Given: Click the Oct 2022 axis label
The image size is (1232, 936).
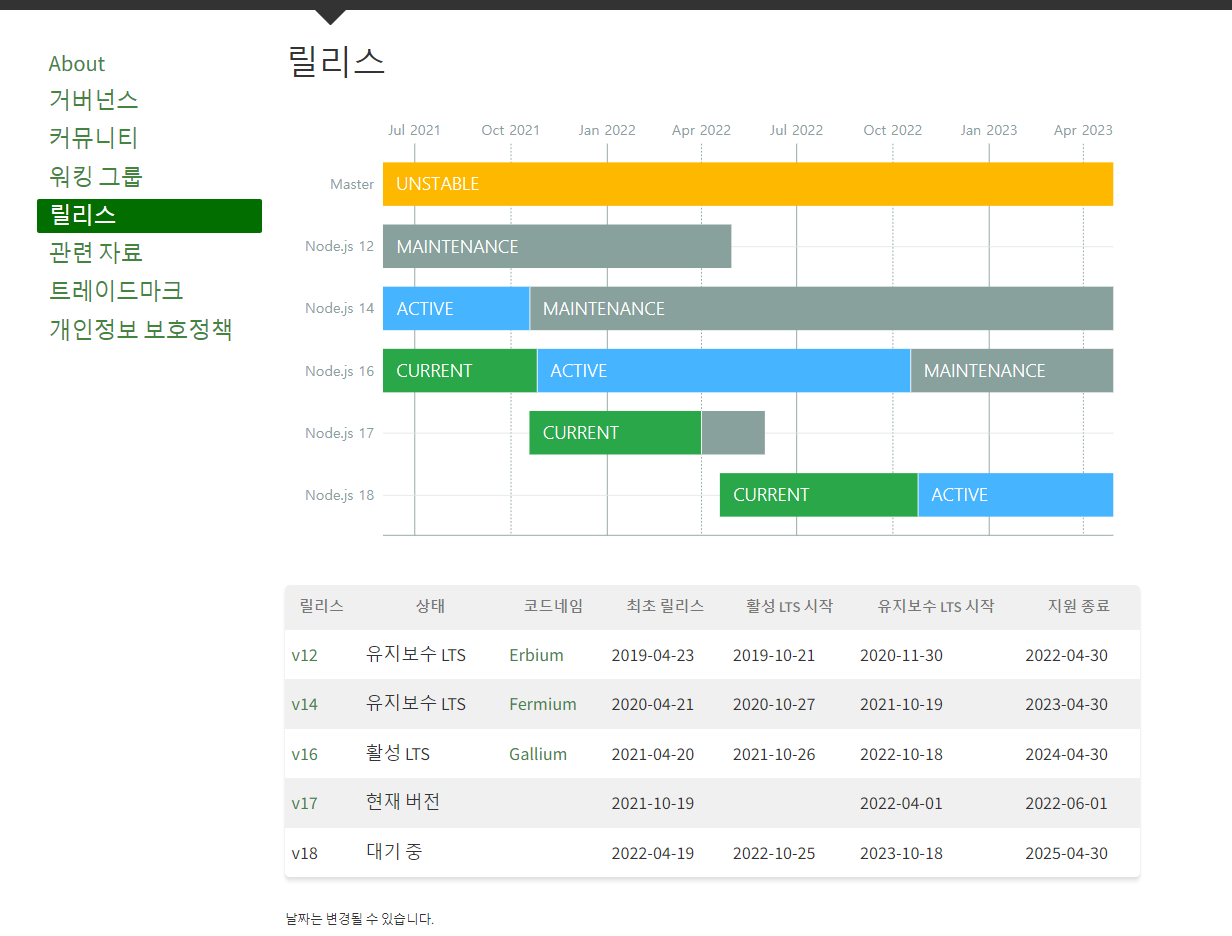Looking at the screenshot, I should 893,130.
